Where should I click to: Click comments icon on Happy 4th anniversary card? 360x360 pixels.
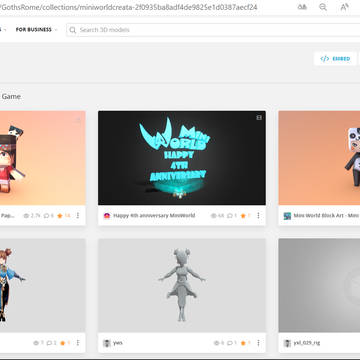pos(230,216)
